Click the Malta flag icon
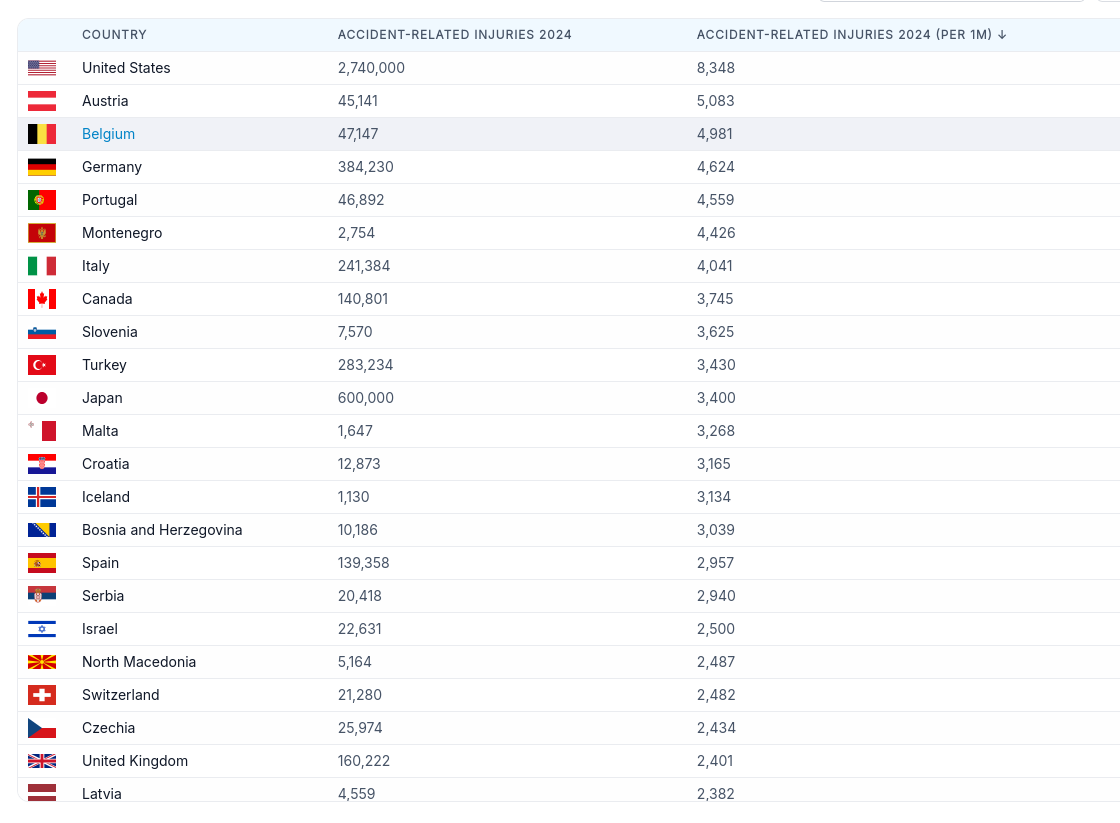 [41, 431]
